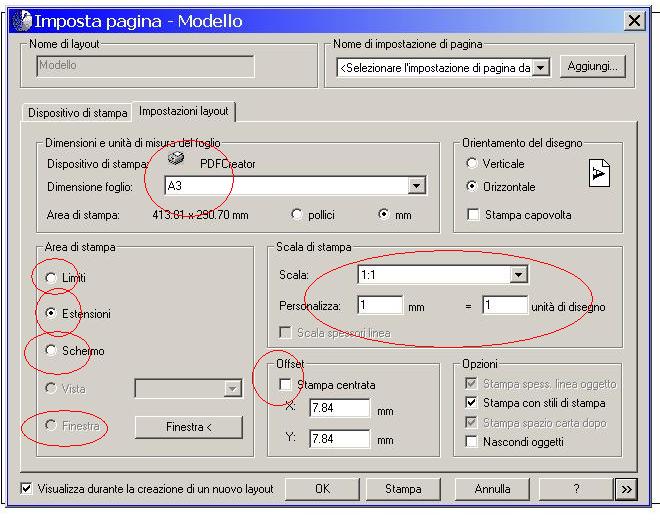Image resolution: width=660 pixels, height=520 pixels.
Task: Click the question mark help button
Action: (576, 489)
